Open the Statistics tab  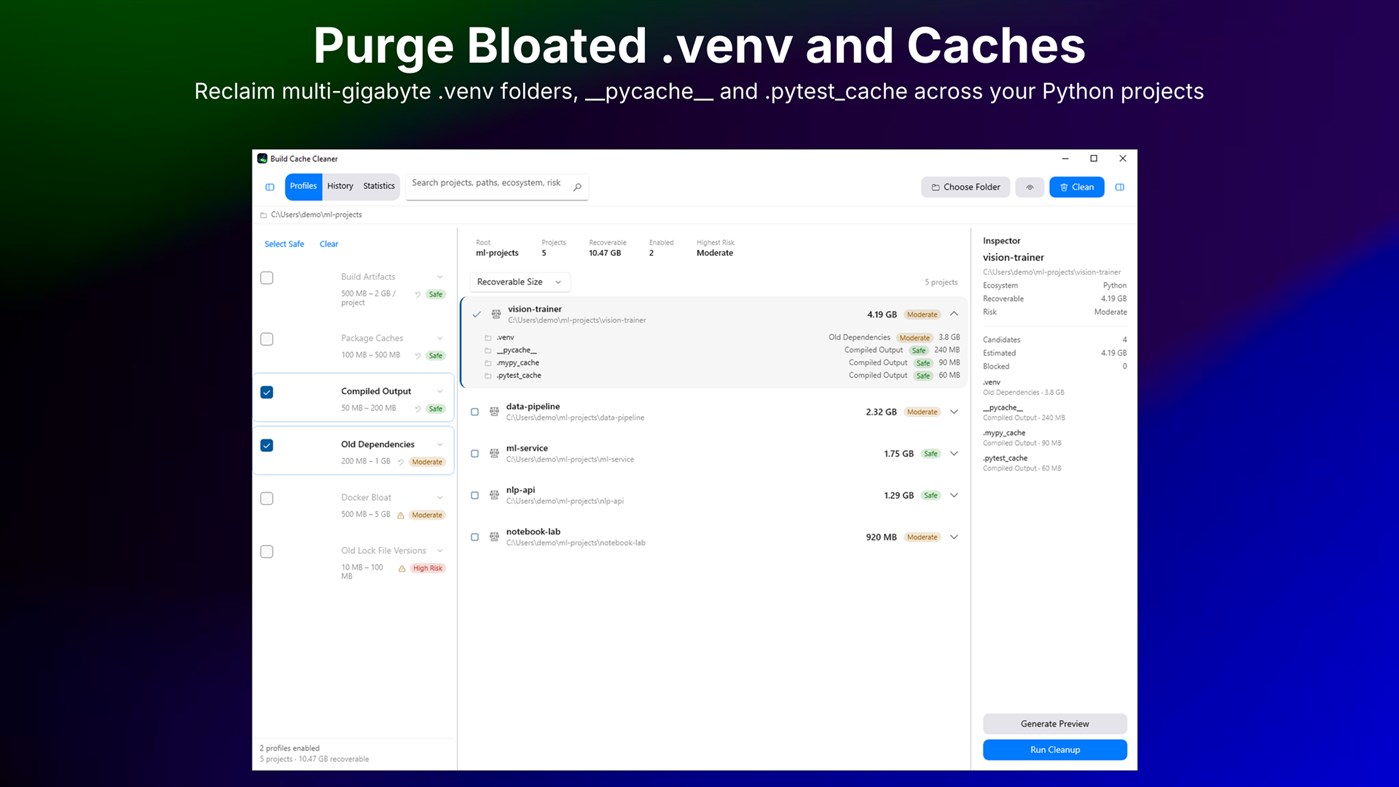[x=379, y=186]
